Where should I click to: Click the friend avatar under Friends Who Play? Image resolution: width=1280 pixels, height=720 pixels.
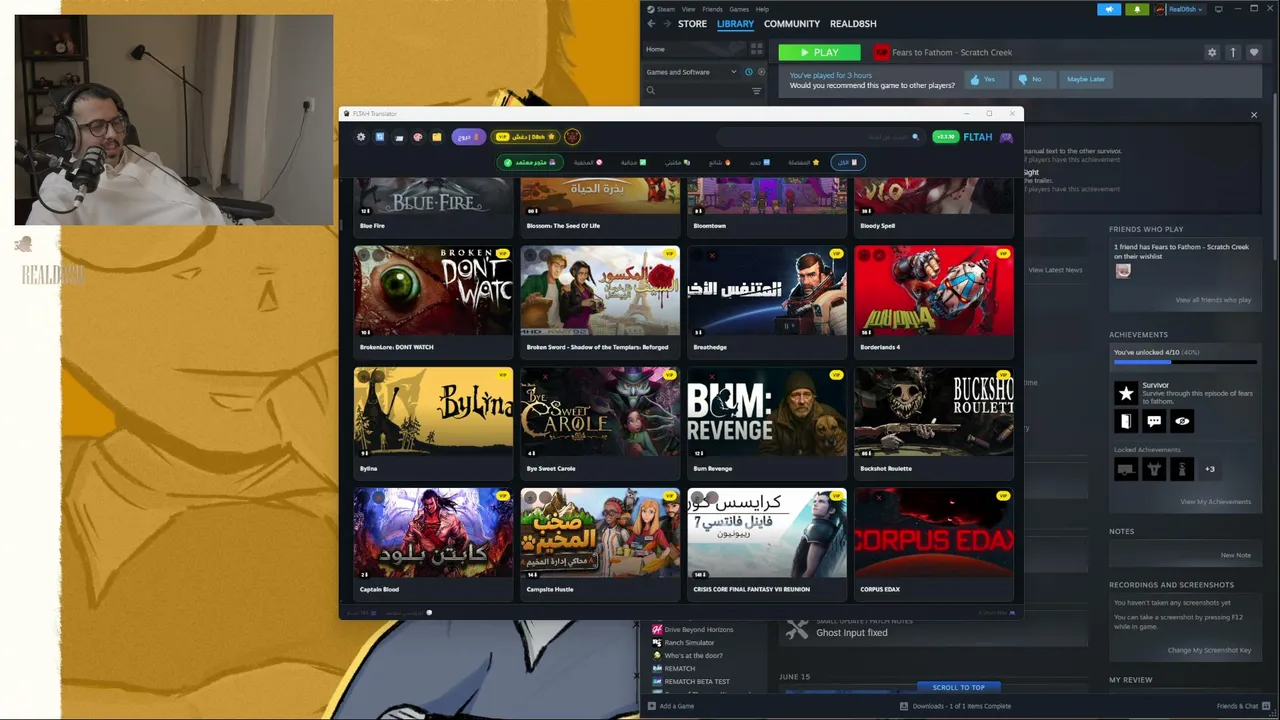pyautogui.click(x=1123, y=271)
